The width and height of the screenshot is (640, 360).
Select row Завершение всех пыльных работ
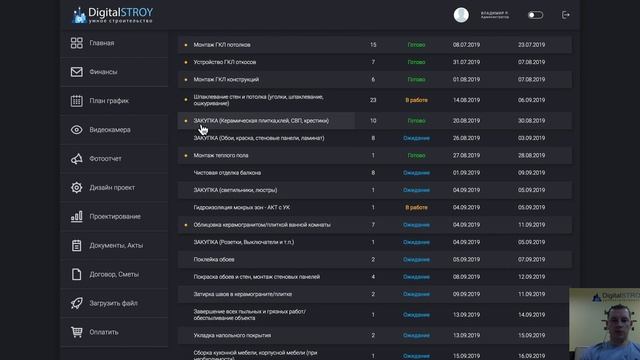[x=375, y=315]
